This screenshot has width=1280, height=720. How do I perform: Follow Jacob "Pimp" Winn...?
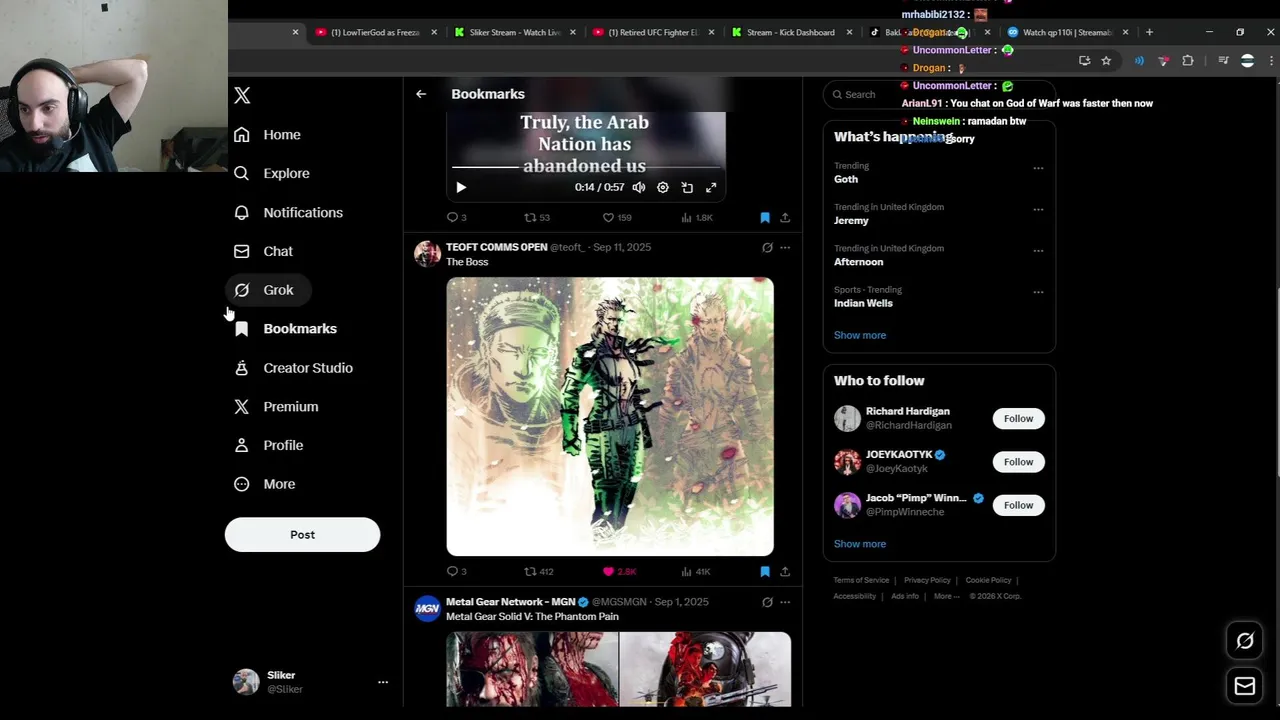point(1018,505)
